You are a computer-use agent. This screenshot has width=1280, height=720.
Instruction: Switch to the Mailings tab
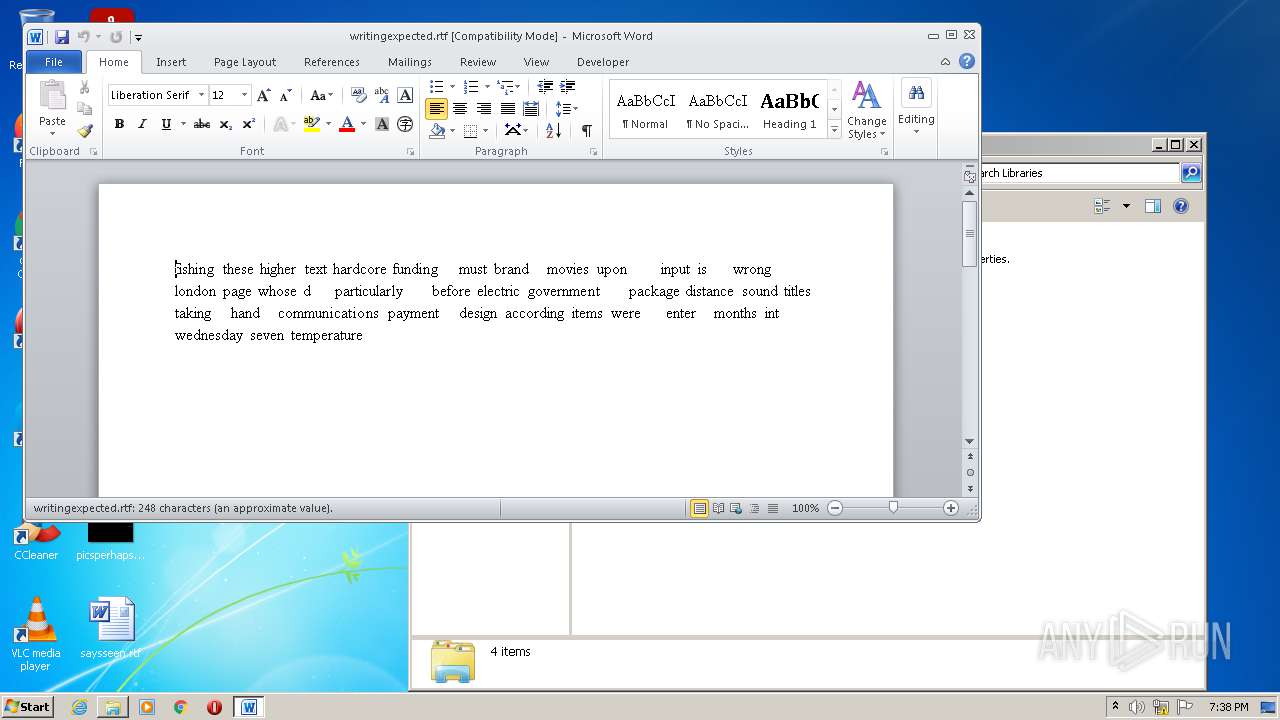(x=410, y=62)
